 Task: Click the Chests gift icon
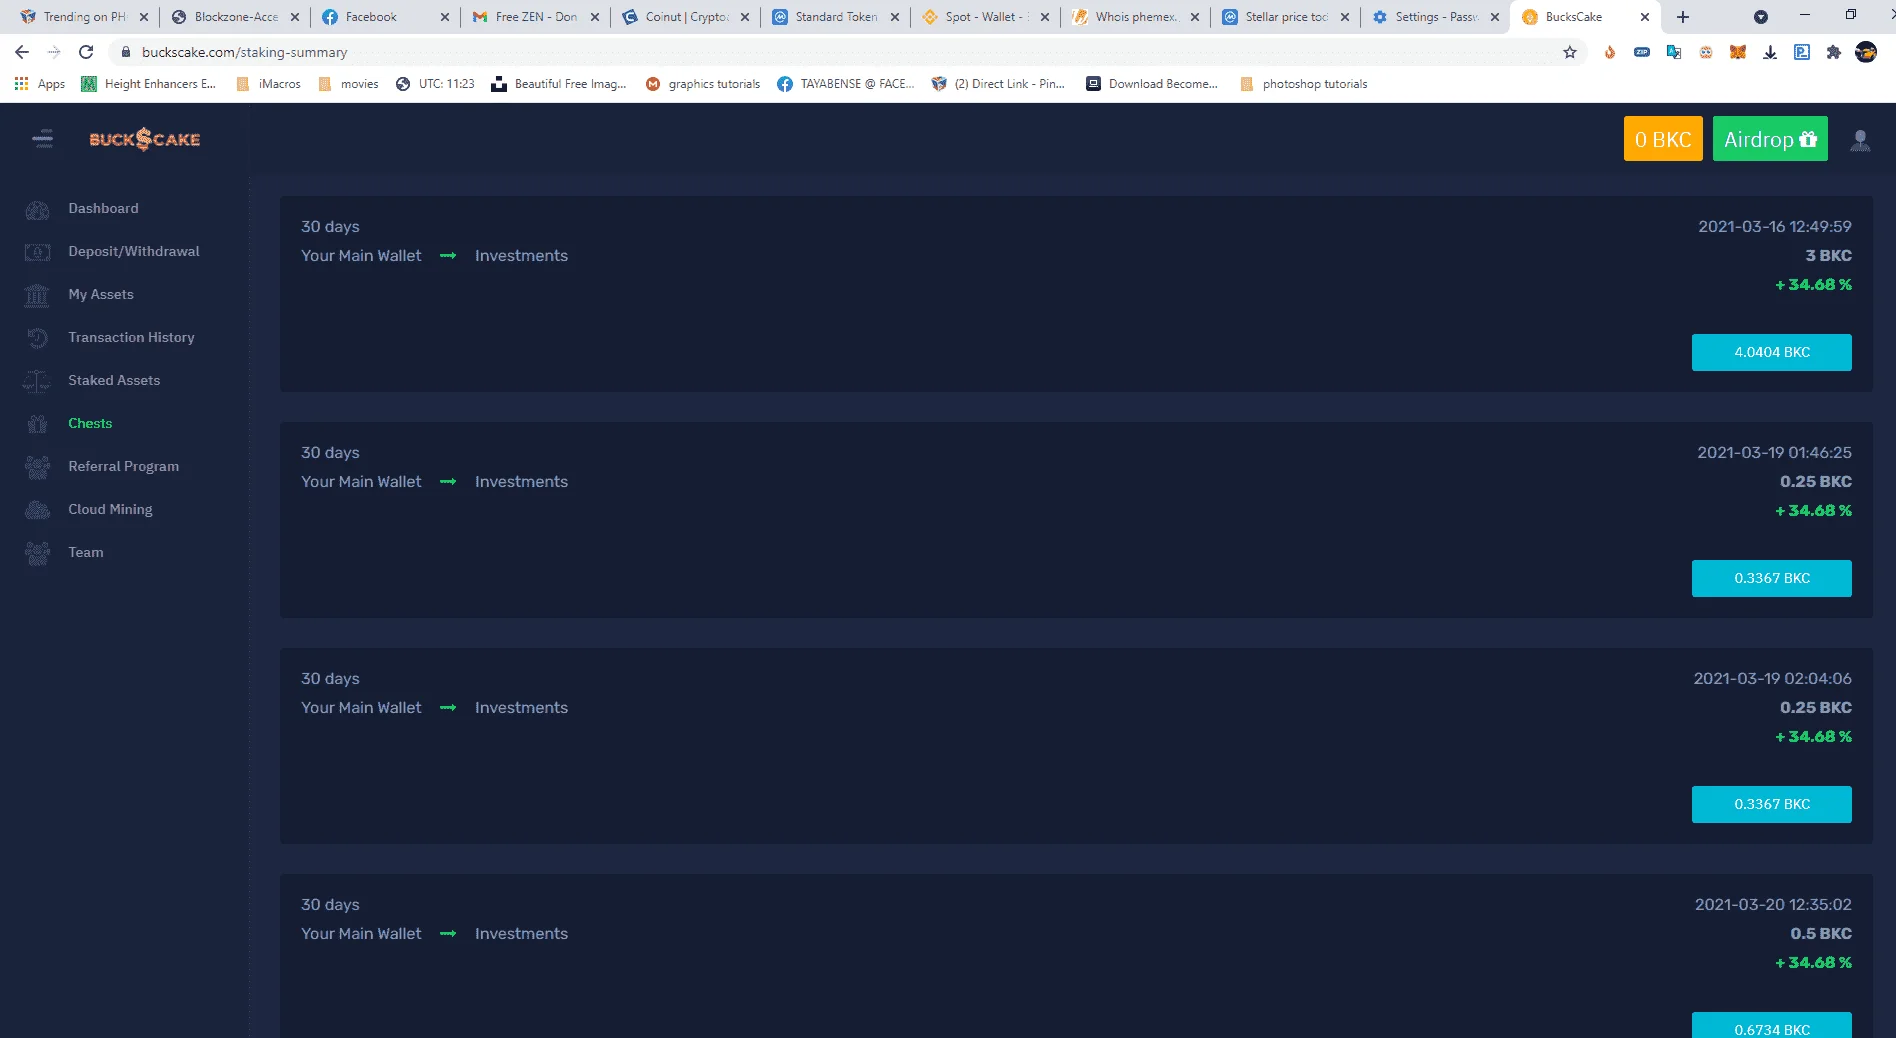tap(38, 424)
